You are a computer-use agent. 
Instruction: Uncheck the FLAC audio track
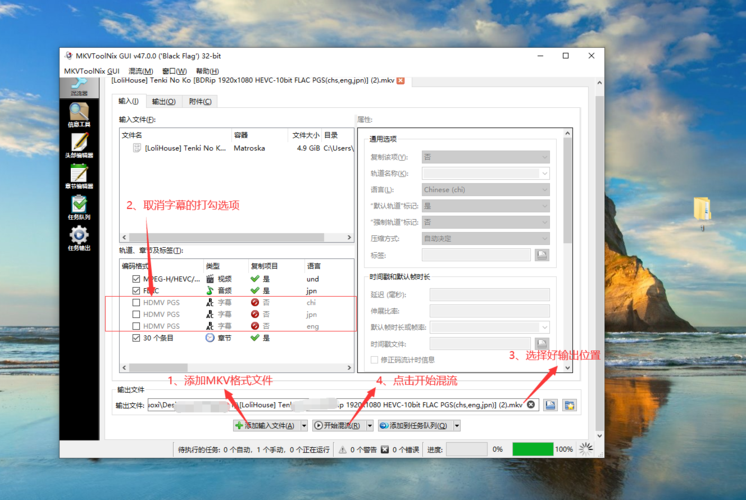point(136,291)
